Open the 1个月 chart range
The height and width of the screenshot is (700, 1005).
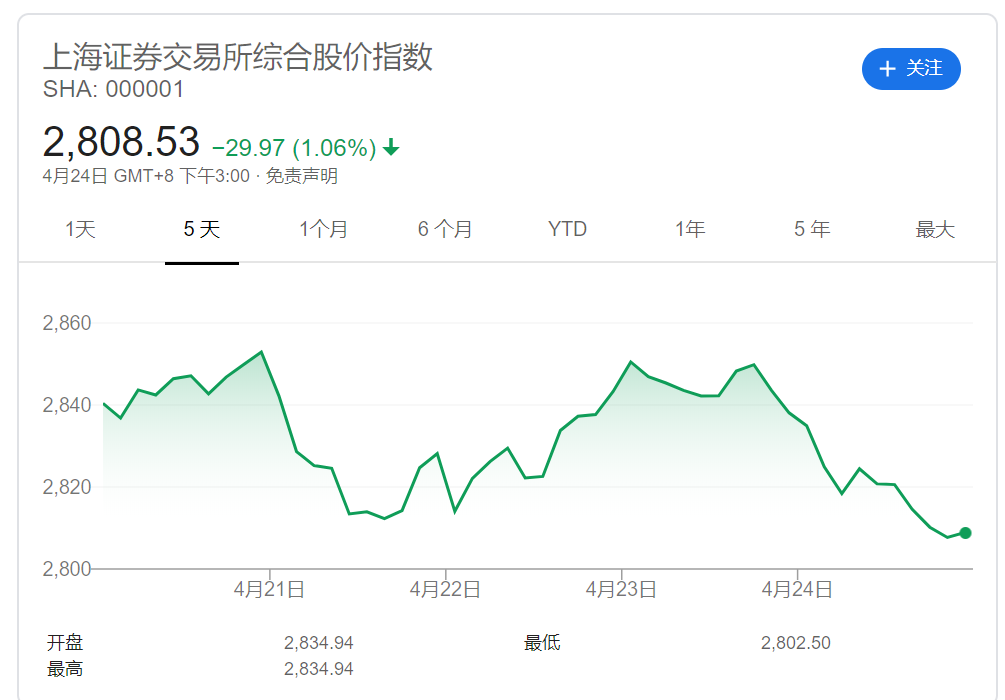pyautogui.click(x=323, y=229)
